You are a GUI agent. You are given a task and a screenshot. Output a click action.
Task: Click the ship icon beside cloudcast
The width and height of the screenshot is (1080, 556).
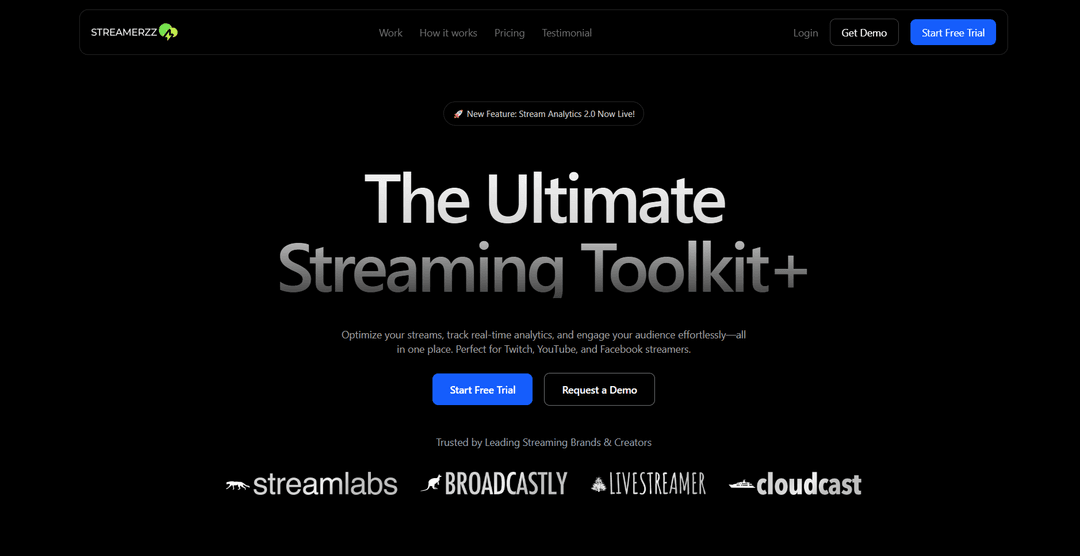[x=741, y=485]
